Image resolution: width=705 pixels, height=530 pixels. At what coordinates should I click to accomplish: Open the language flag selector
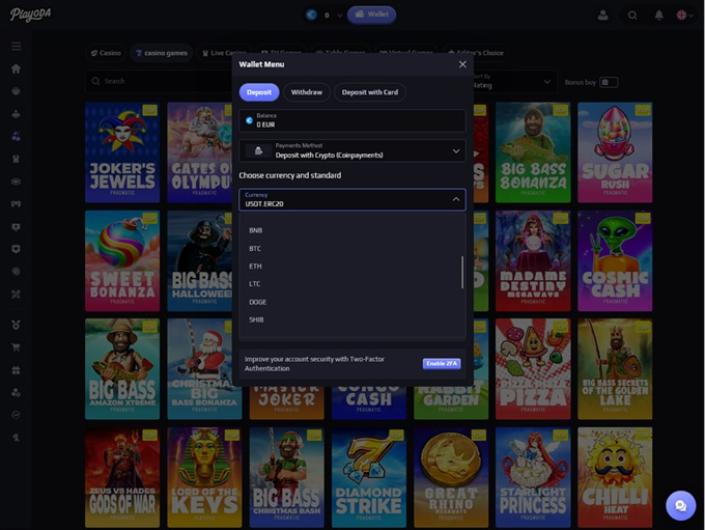[x=683, y=15]
